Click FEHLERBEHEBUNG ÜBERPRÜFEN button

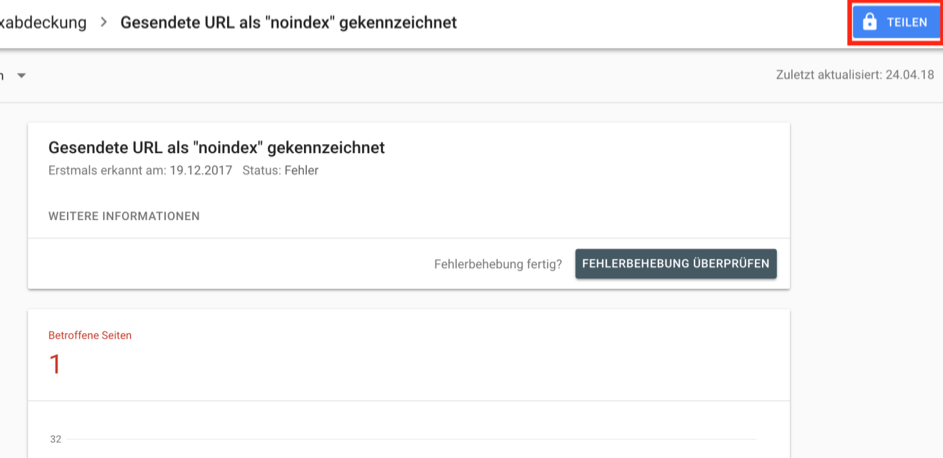click(676, 264)
